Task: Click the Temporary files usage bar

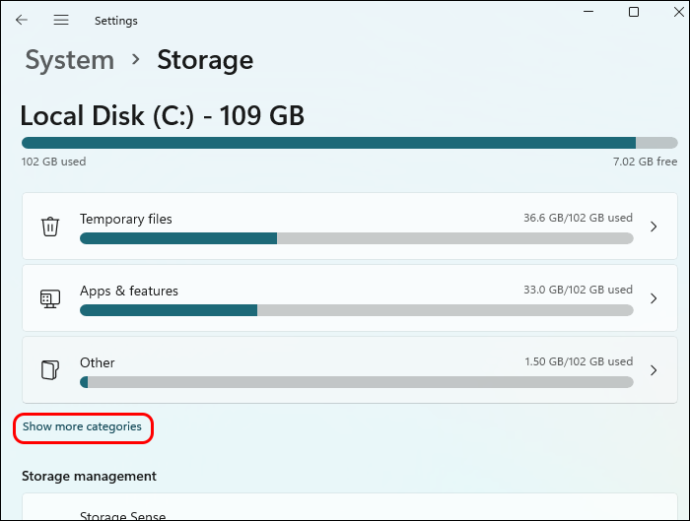Action: [x=356, y=238]
